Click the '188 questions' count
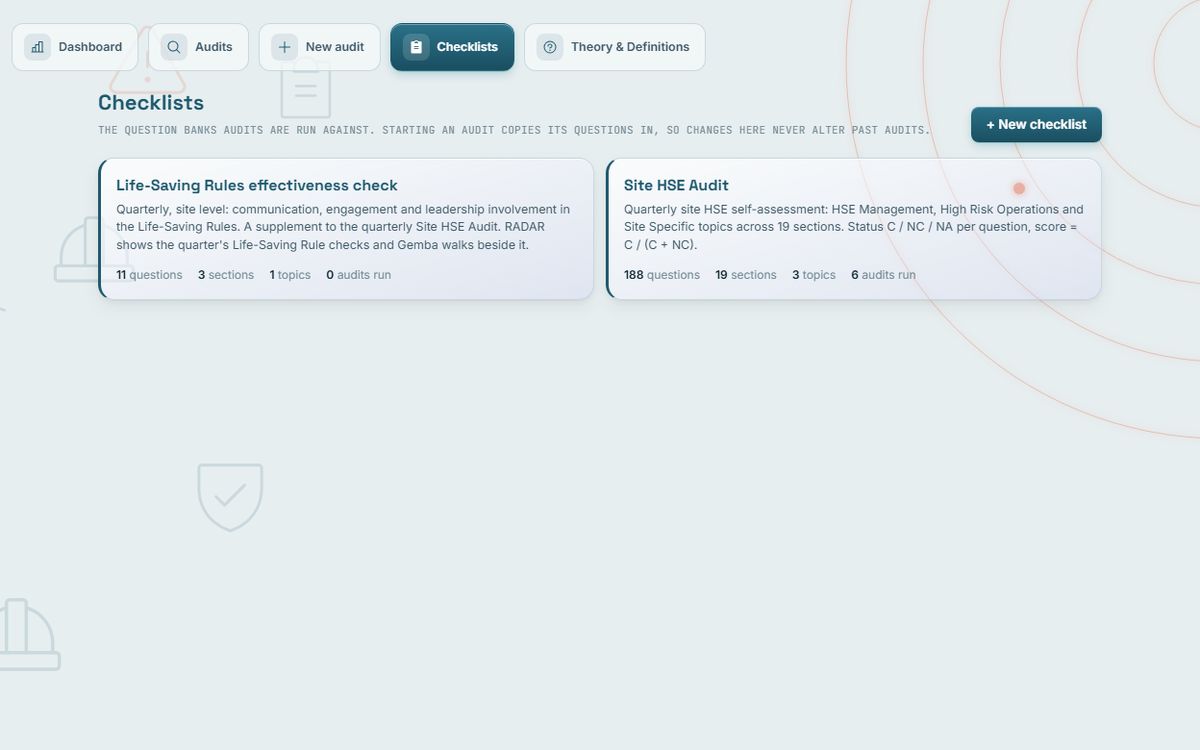This screenshot has width=1200, height=750. [662, 275]
